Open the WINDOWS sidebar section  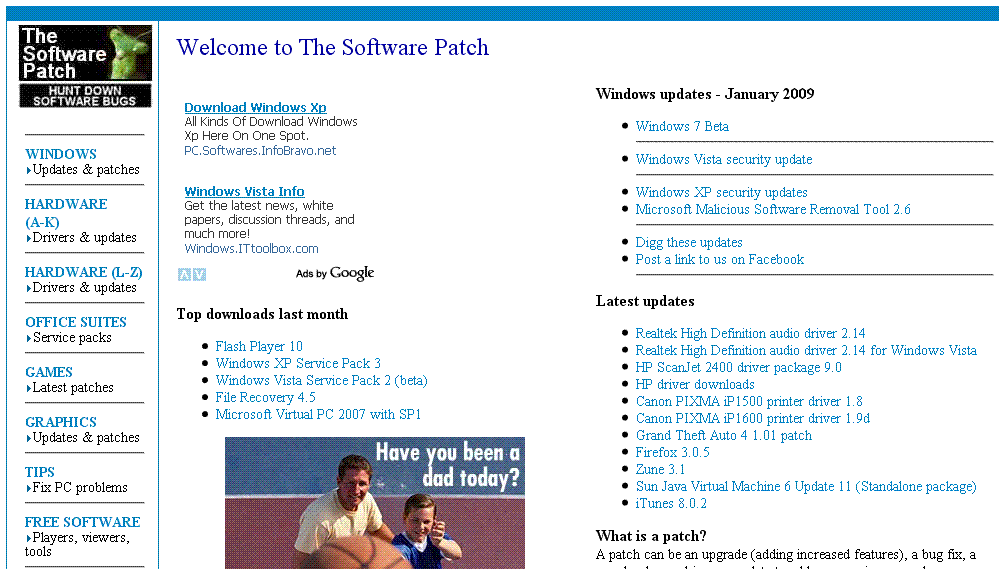pyautogui.click(x=61, y=154)
